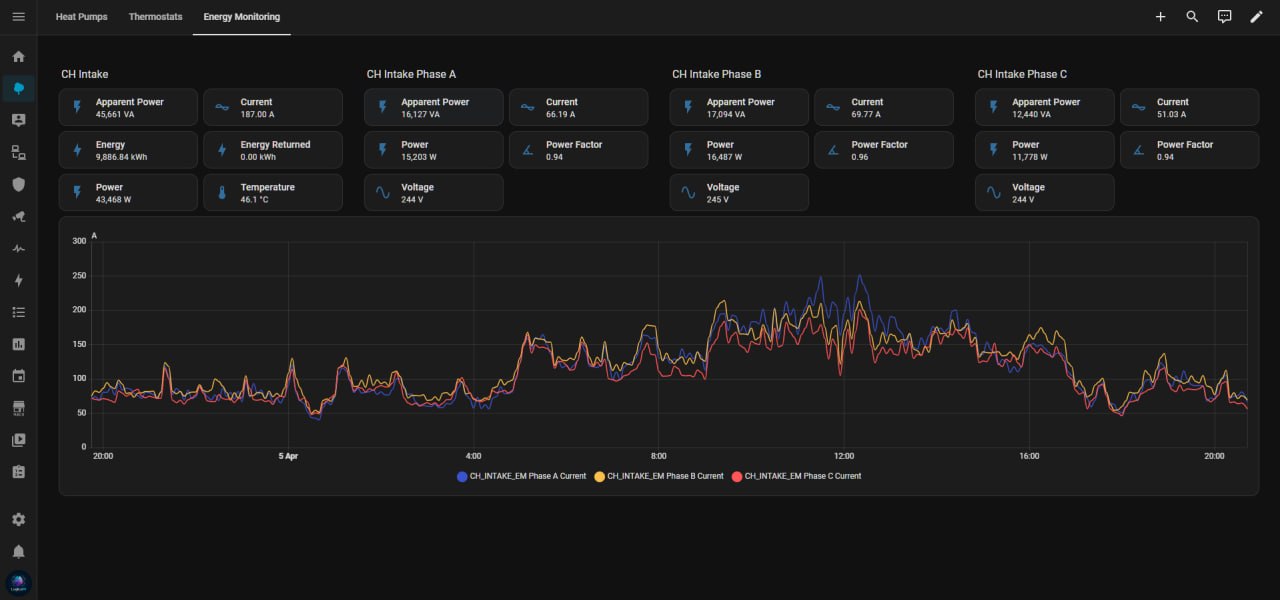Click the Energy card showing 9,886.84 kWh

[x=128, y=149]
